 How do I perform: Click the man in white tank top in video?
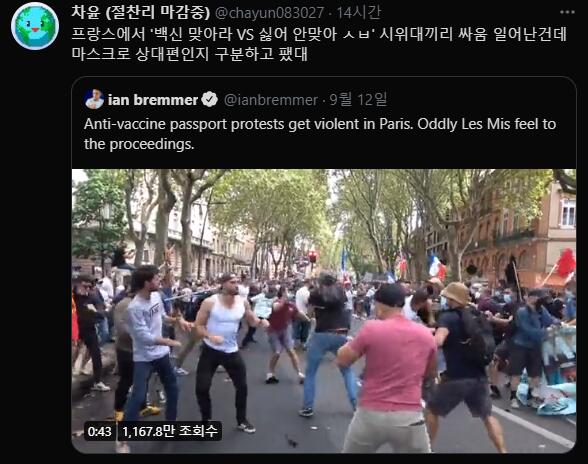click(x=224, y=350)
